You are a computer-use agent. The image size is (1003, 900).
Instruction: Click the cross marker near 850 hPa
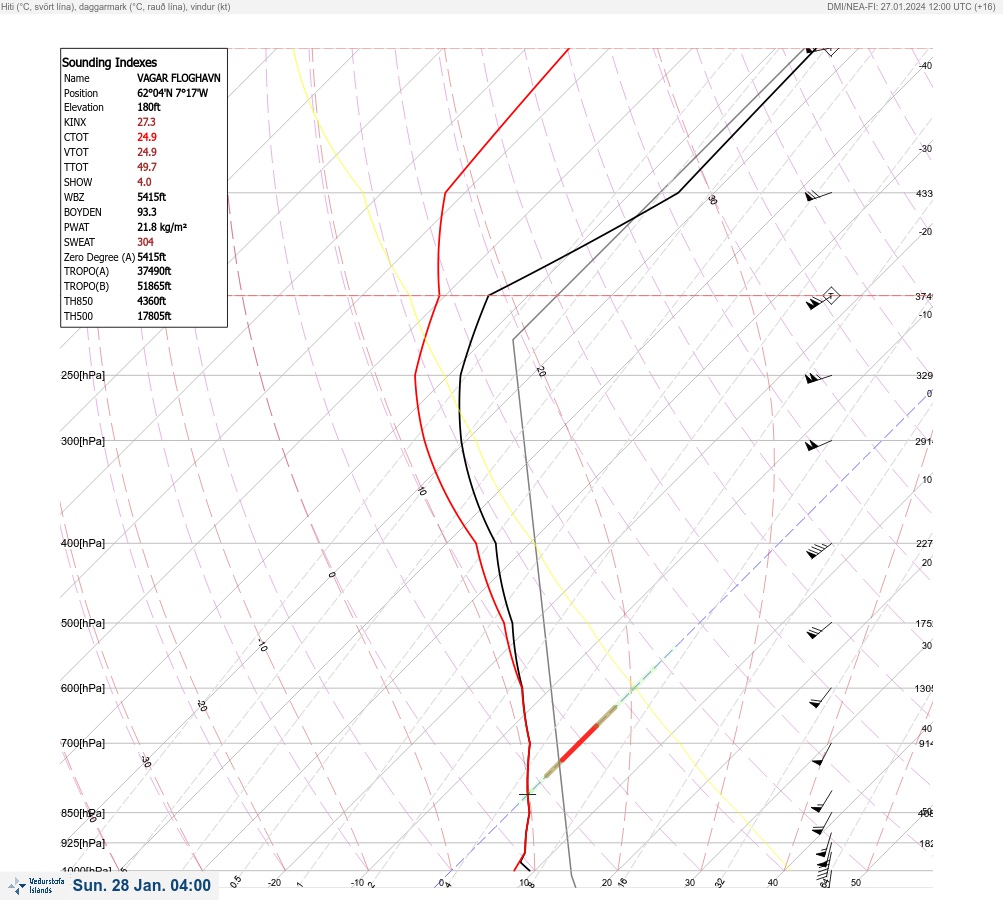[x=527, y=794]
